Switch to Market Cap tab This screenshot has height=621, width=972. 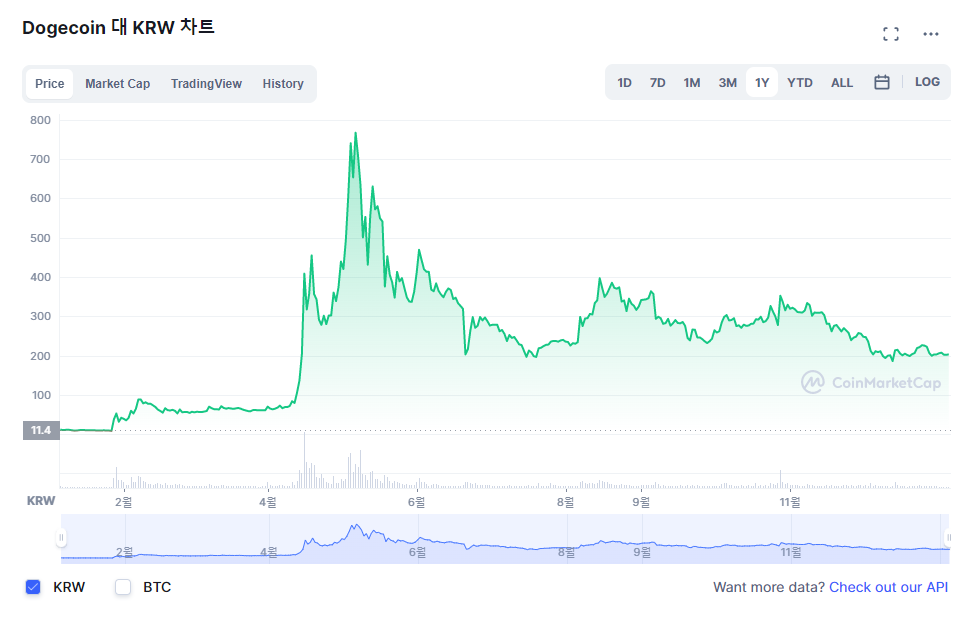(x=118, y=84)
